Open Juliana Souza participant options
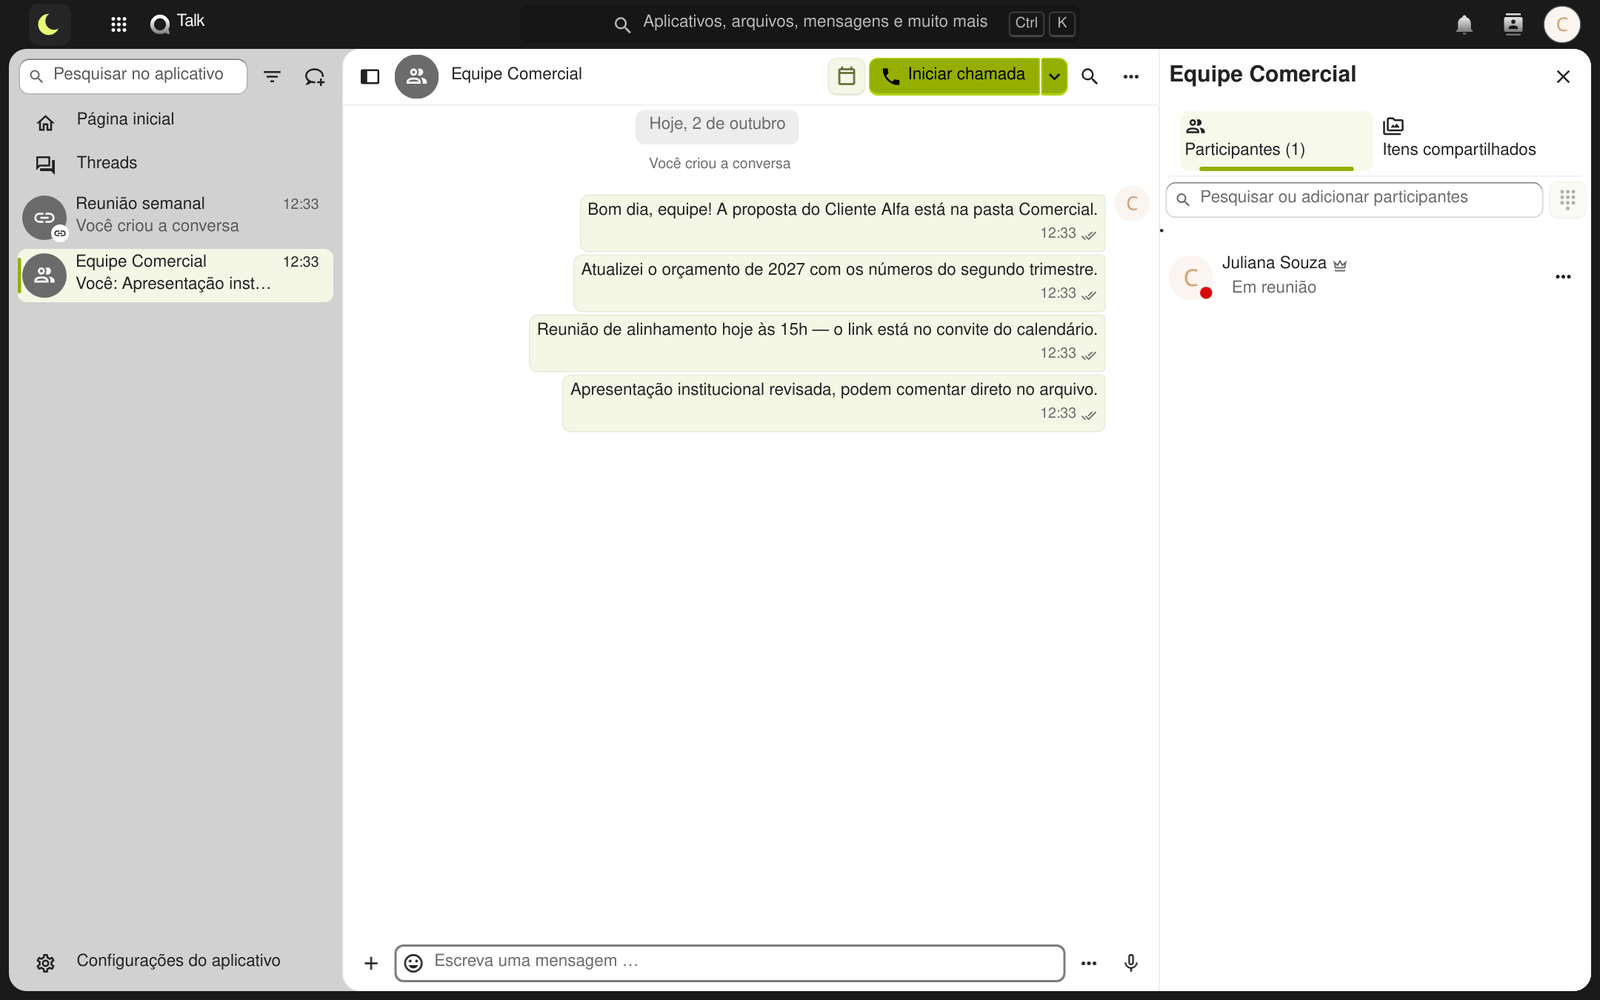The width and height of the screenshot is (1600, 1000). [1563, 276]
